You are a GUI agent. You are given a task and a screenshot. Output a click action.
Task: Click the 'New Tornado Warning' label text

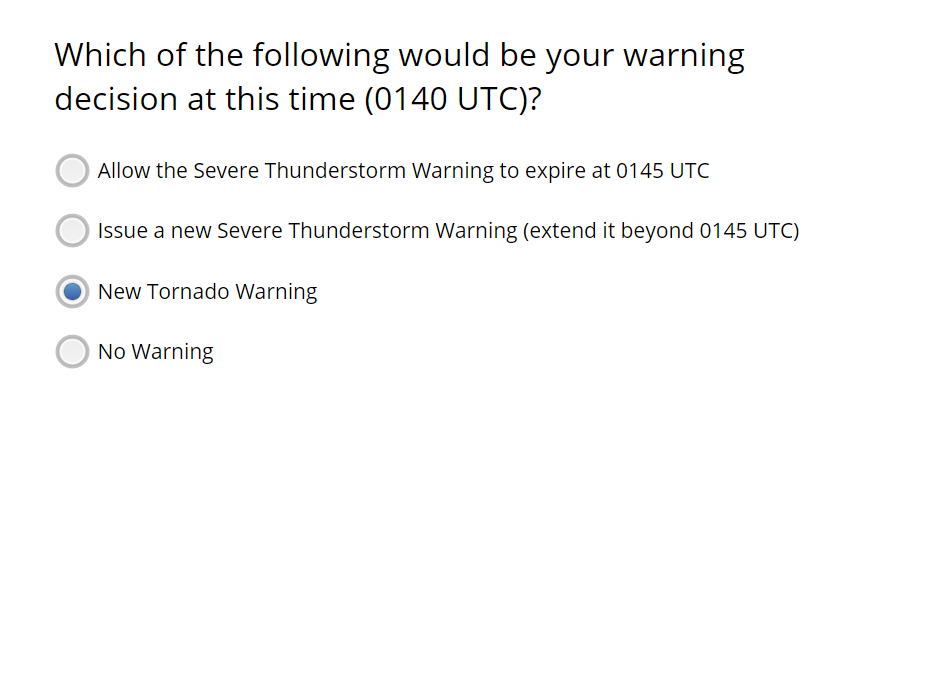(207, 292)
